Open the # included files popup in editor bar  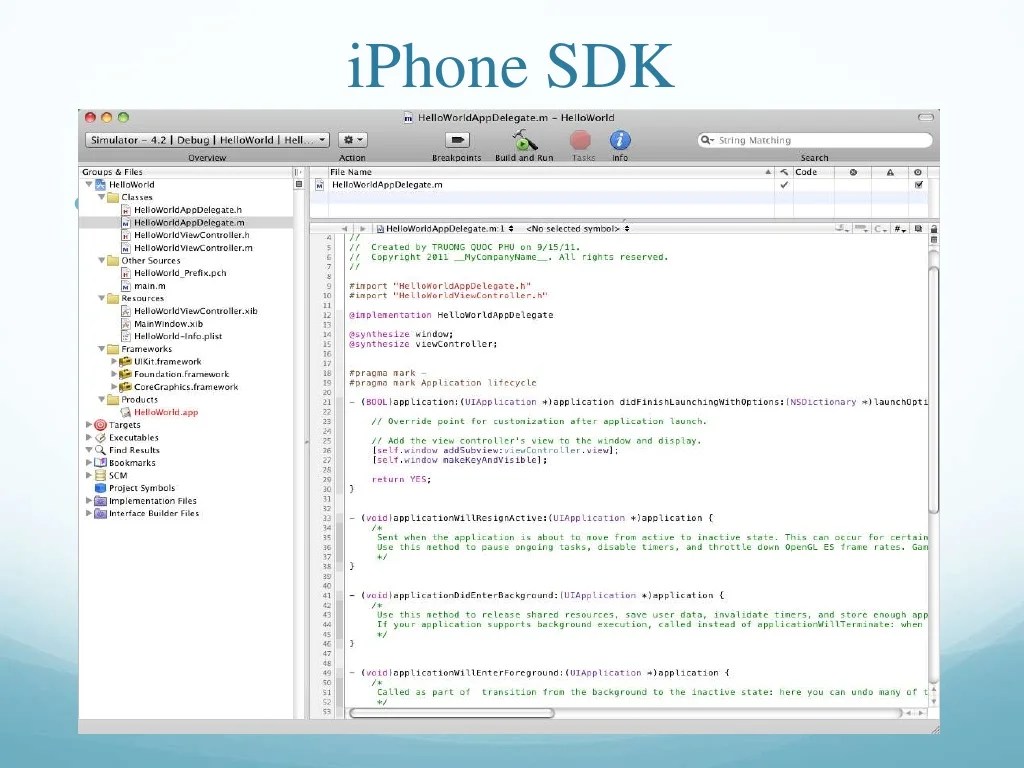[900, 229]
